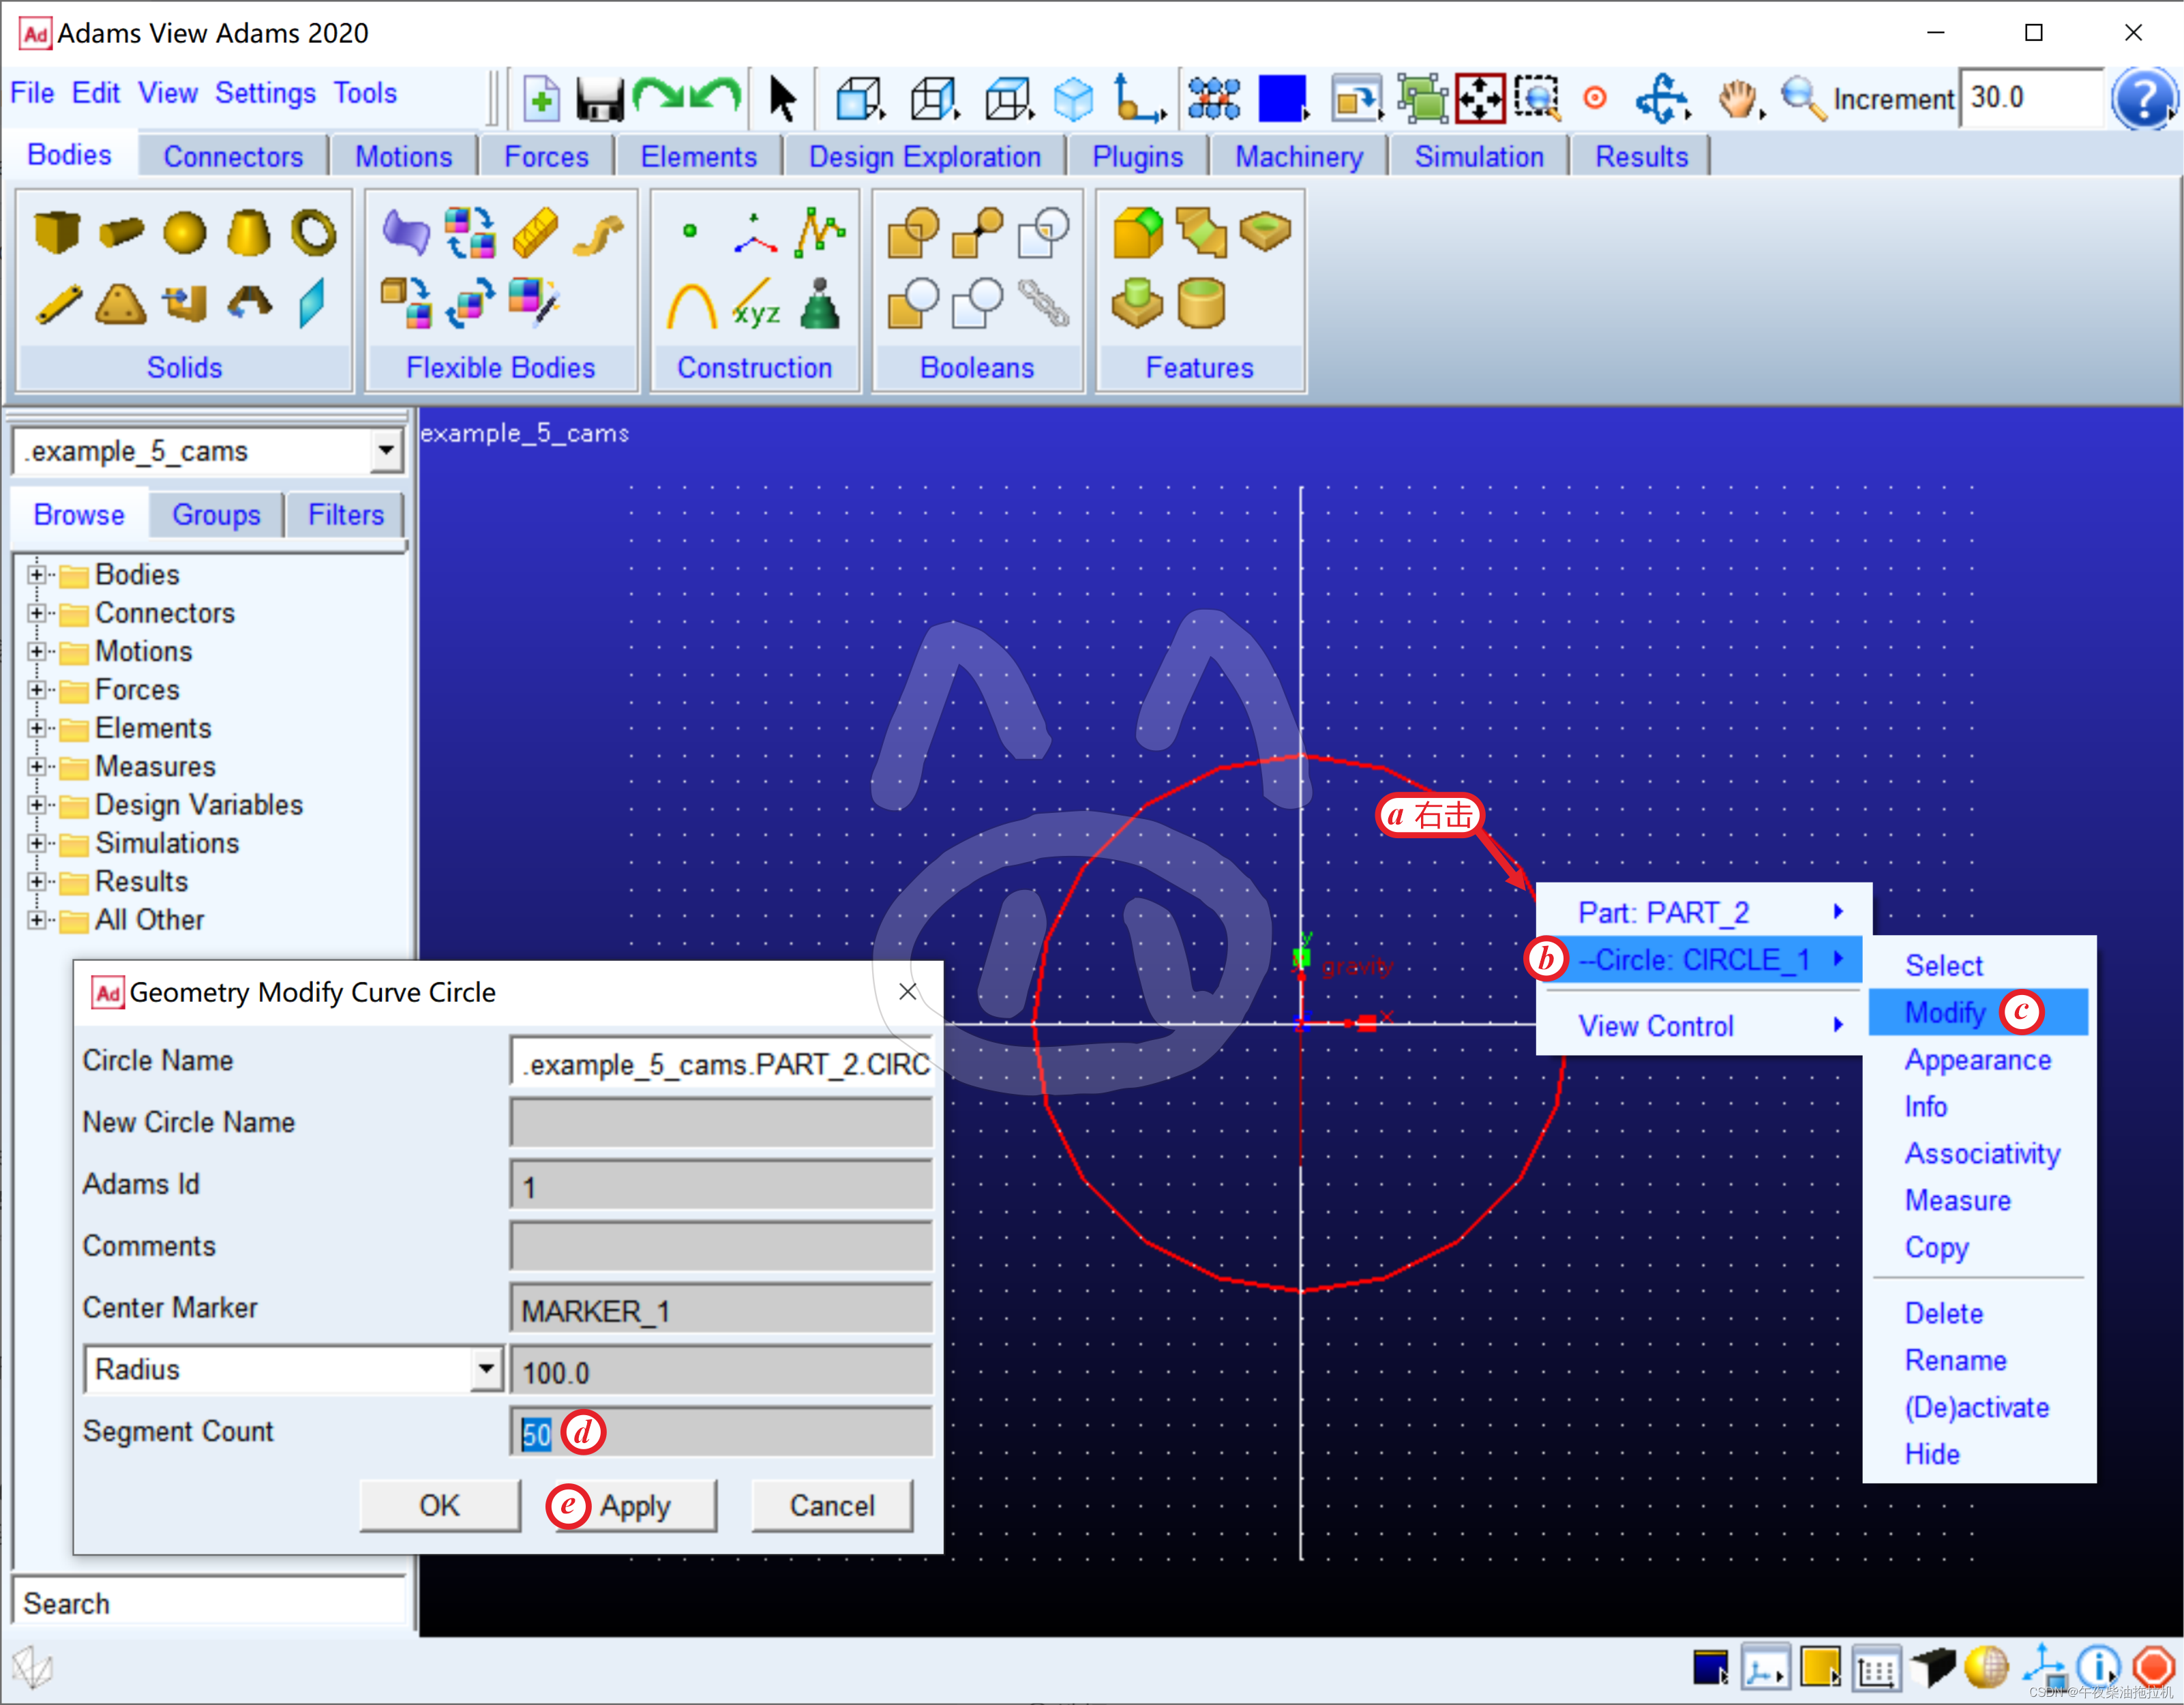Select the arrow pointer tool
The height and width of the screenshot is (1705, 2184).
(782, 99)
